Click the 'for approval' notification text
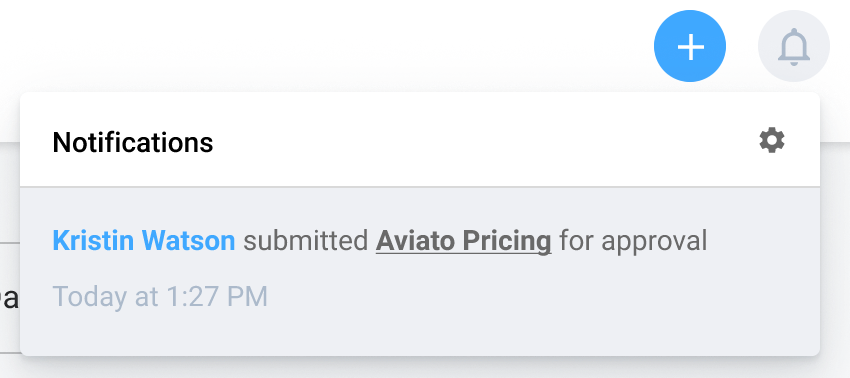This screenshot has height=378, width=850. pos(633,240)
